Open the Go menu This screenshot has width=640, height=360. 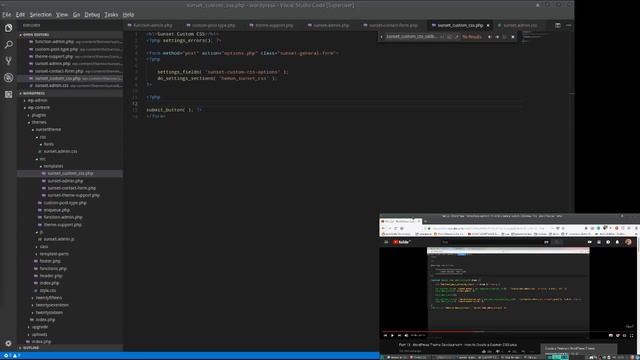click(76, 15)
